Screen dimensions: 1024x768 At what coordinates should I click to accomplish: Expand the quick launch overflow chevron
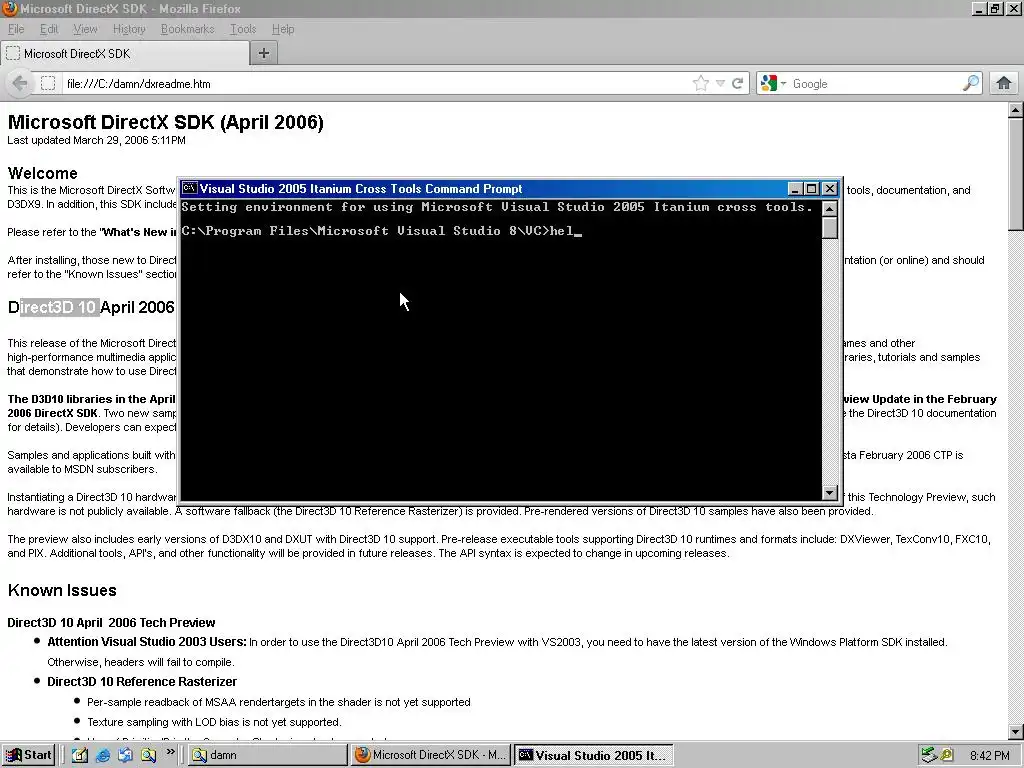[170, 752]
